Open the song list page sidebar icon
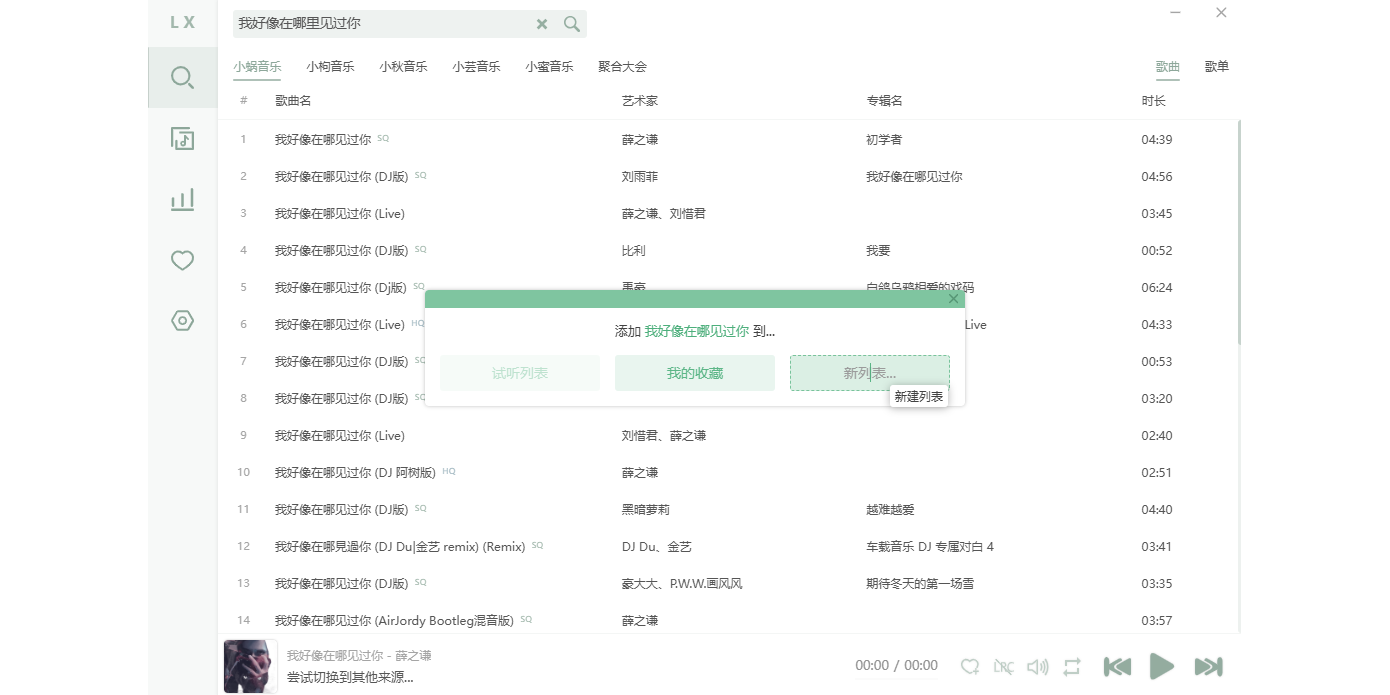 click(182, 138)
